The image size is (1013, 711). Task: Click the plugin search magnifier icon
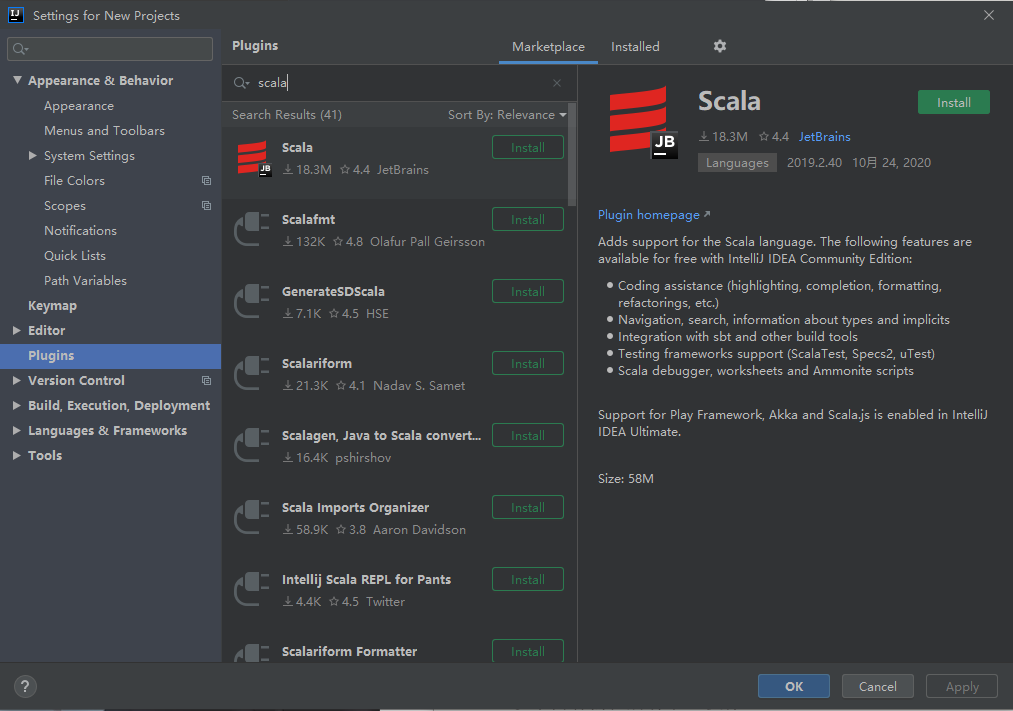coord(241,83)
